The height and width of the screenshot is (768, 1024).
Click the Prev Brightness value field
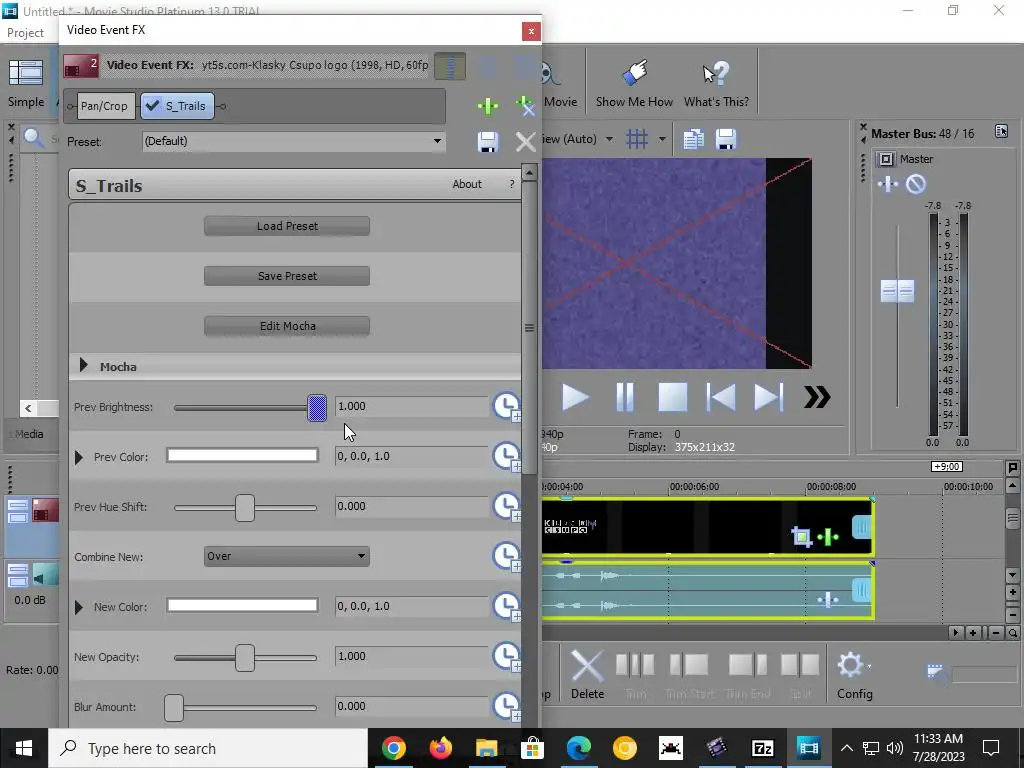[x=411, y=406]
